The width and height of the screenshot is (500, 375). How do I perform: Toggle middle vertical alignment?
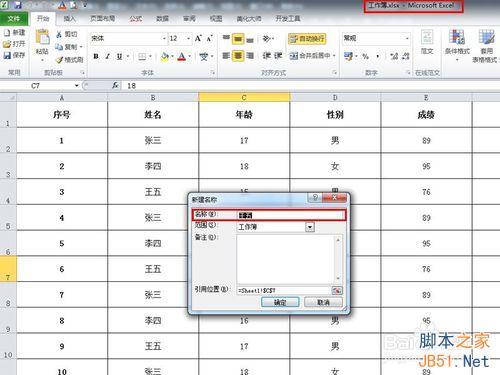coord(238,39)
